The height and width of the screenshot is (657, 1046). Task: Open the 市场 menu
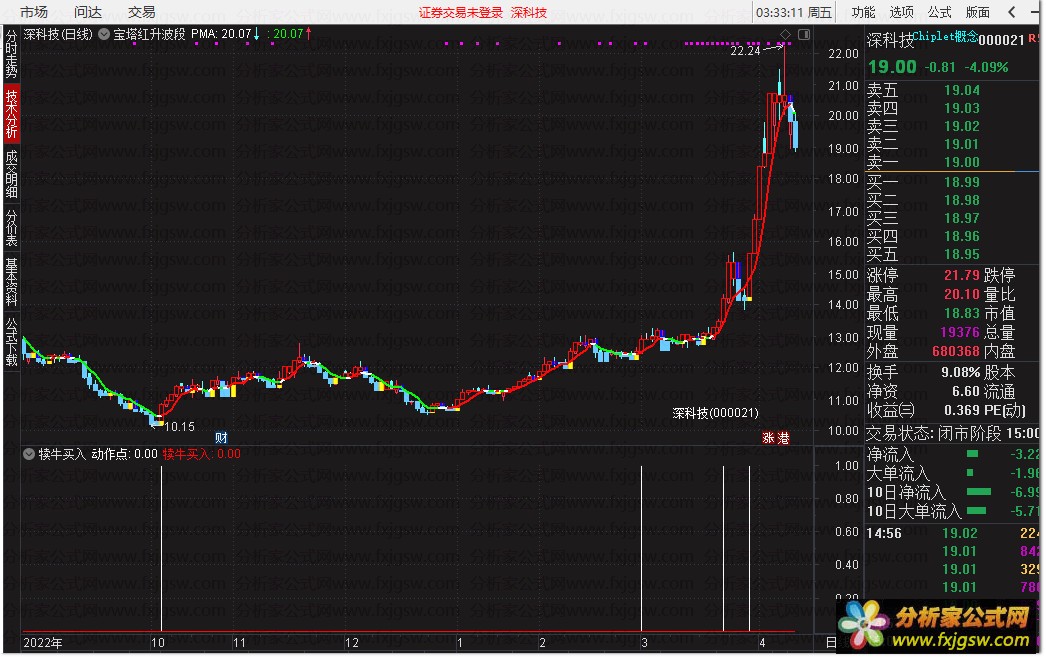click(33, 12)
